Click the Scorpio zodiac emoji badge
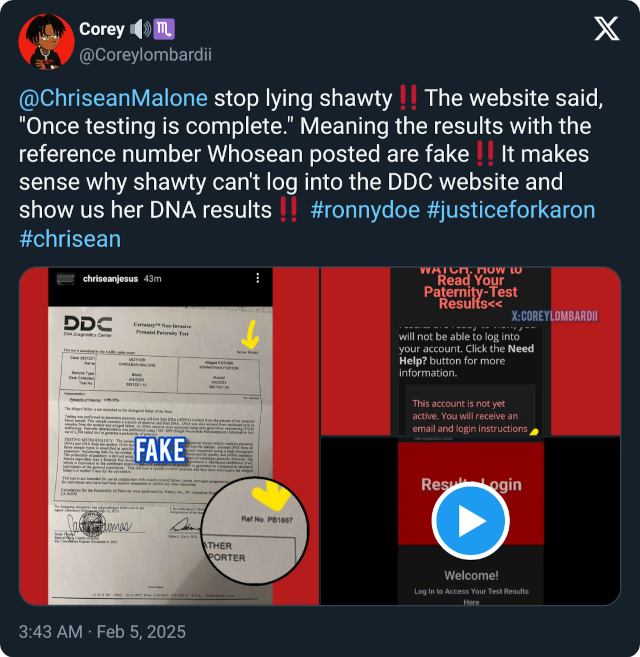 coord(164,29)
